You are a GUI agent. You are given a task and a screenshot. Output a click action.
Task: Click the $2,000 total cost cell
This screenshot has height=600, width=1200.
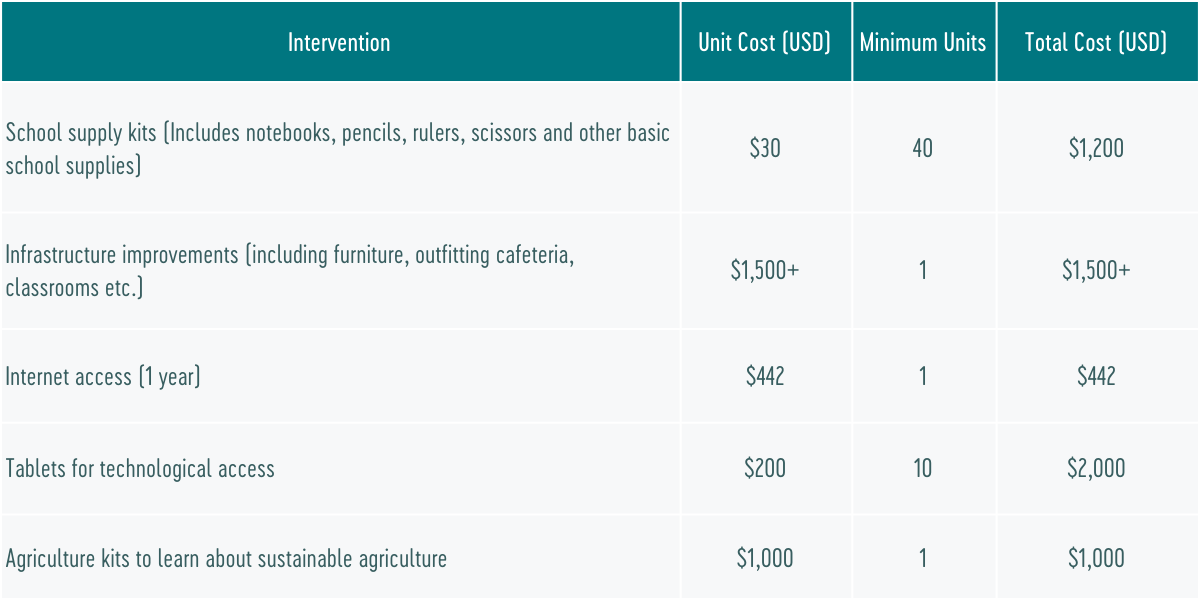point(1096,468)
